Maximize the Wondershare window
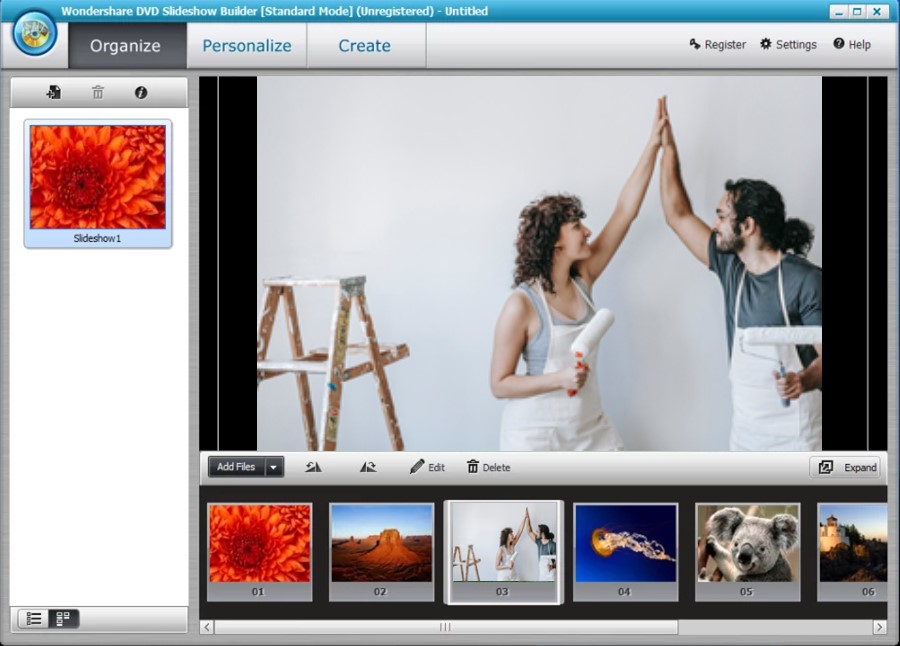Screen dimensions: 900x646 [x=858, y=11]
